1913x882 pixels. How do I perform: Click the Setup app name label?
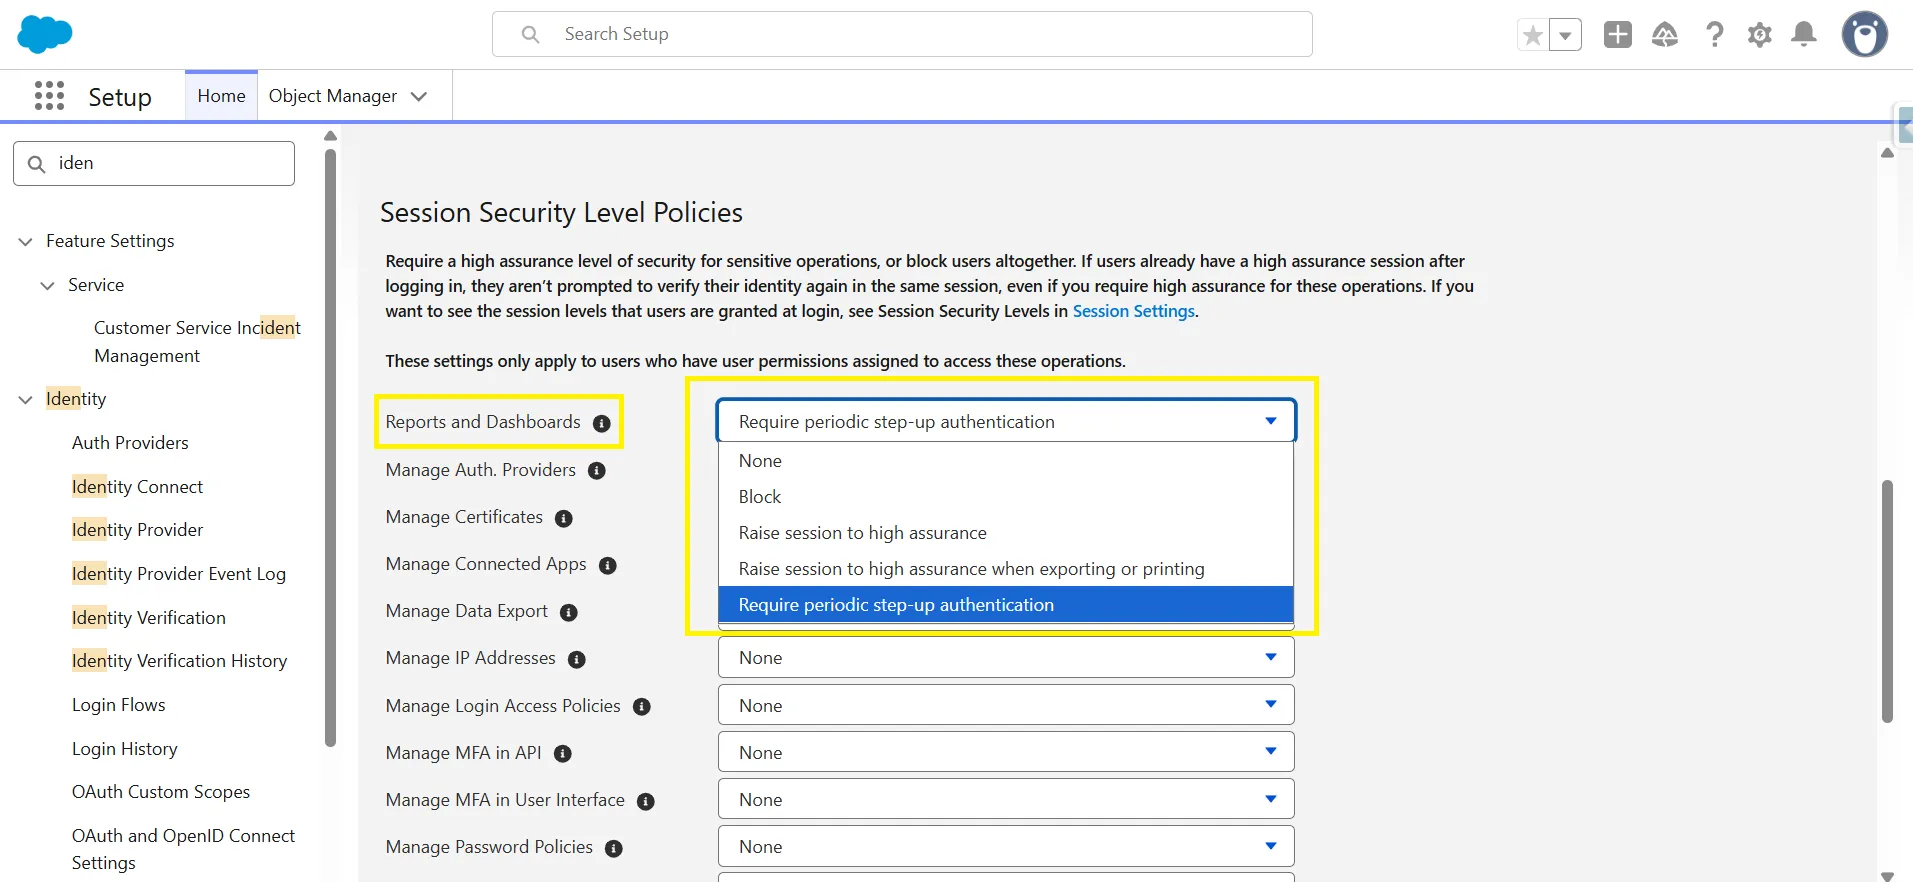120,97
